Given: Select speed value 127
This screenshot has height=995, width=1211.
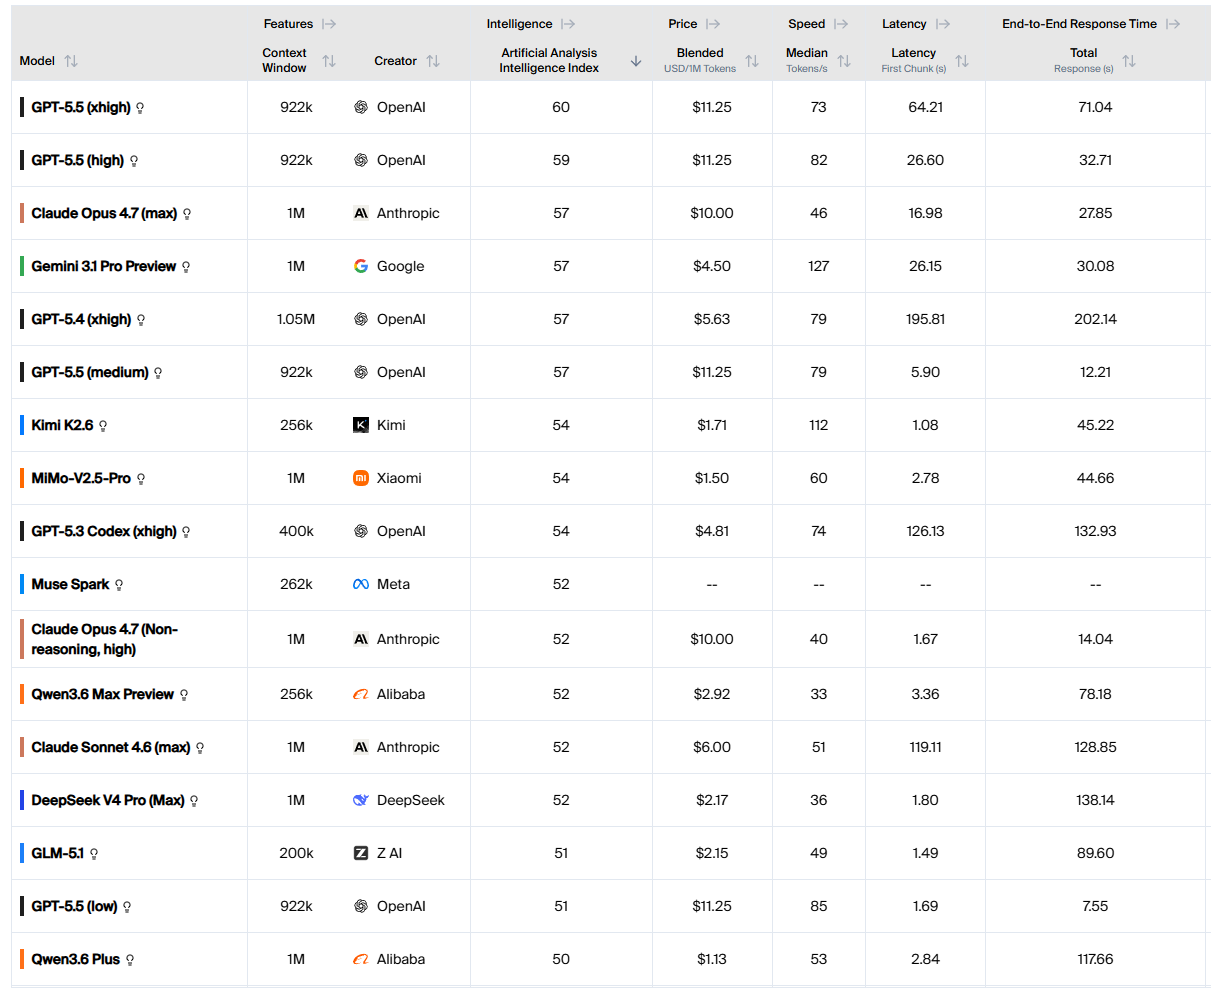Looking at the screenshot, I should [x=819, y=266].
